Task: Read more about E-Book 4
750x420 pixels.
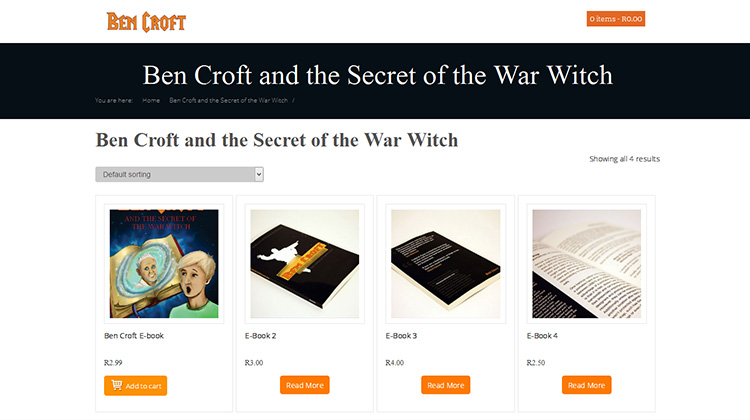Action: pos(586,385)
